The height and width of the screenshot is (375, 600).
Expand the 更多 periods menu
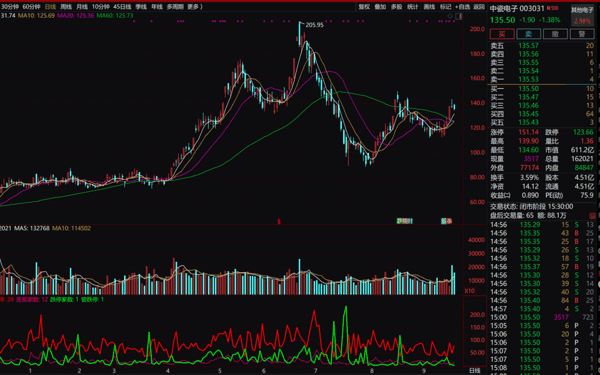click(x=195, y=7)
